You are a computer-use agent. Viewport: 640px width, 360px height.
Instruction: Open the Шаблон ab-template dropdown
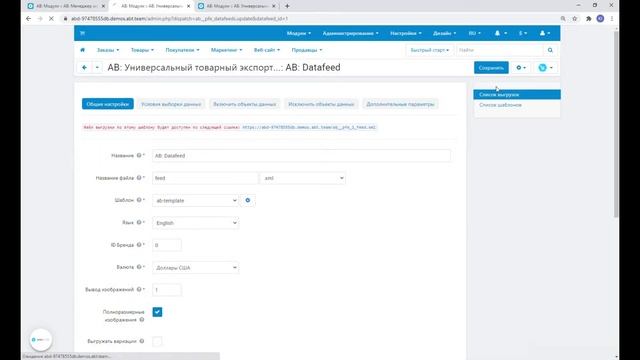[x=196, y=200]
